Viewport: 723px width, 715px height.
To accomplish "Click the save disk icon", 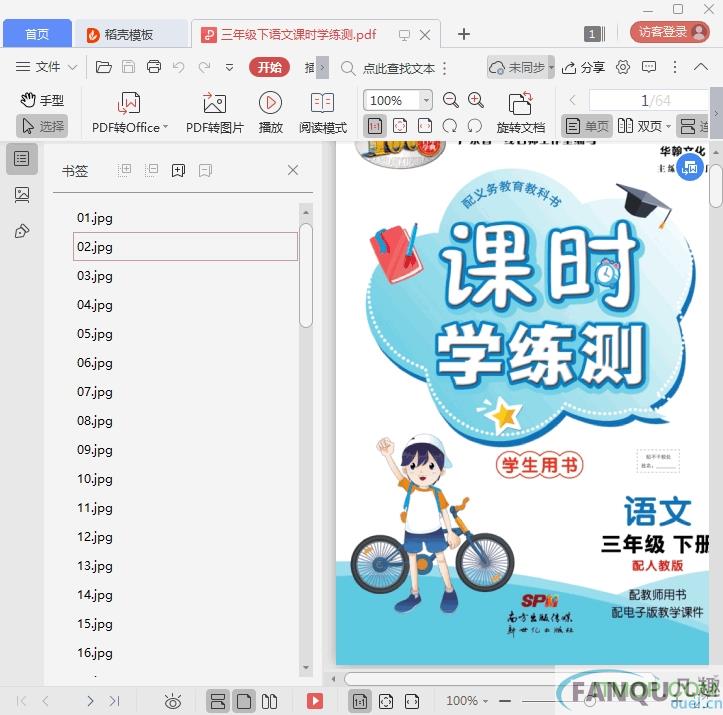I will (128, 67).
